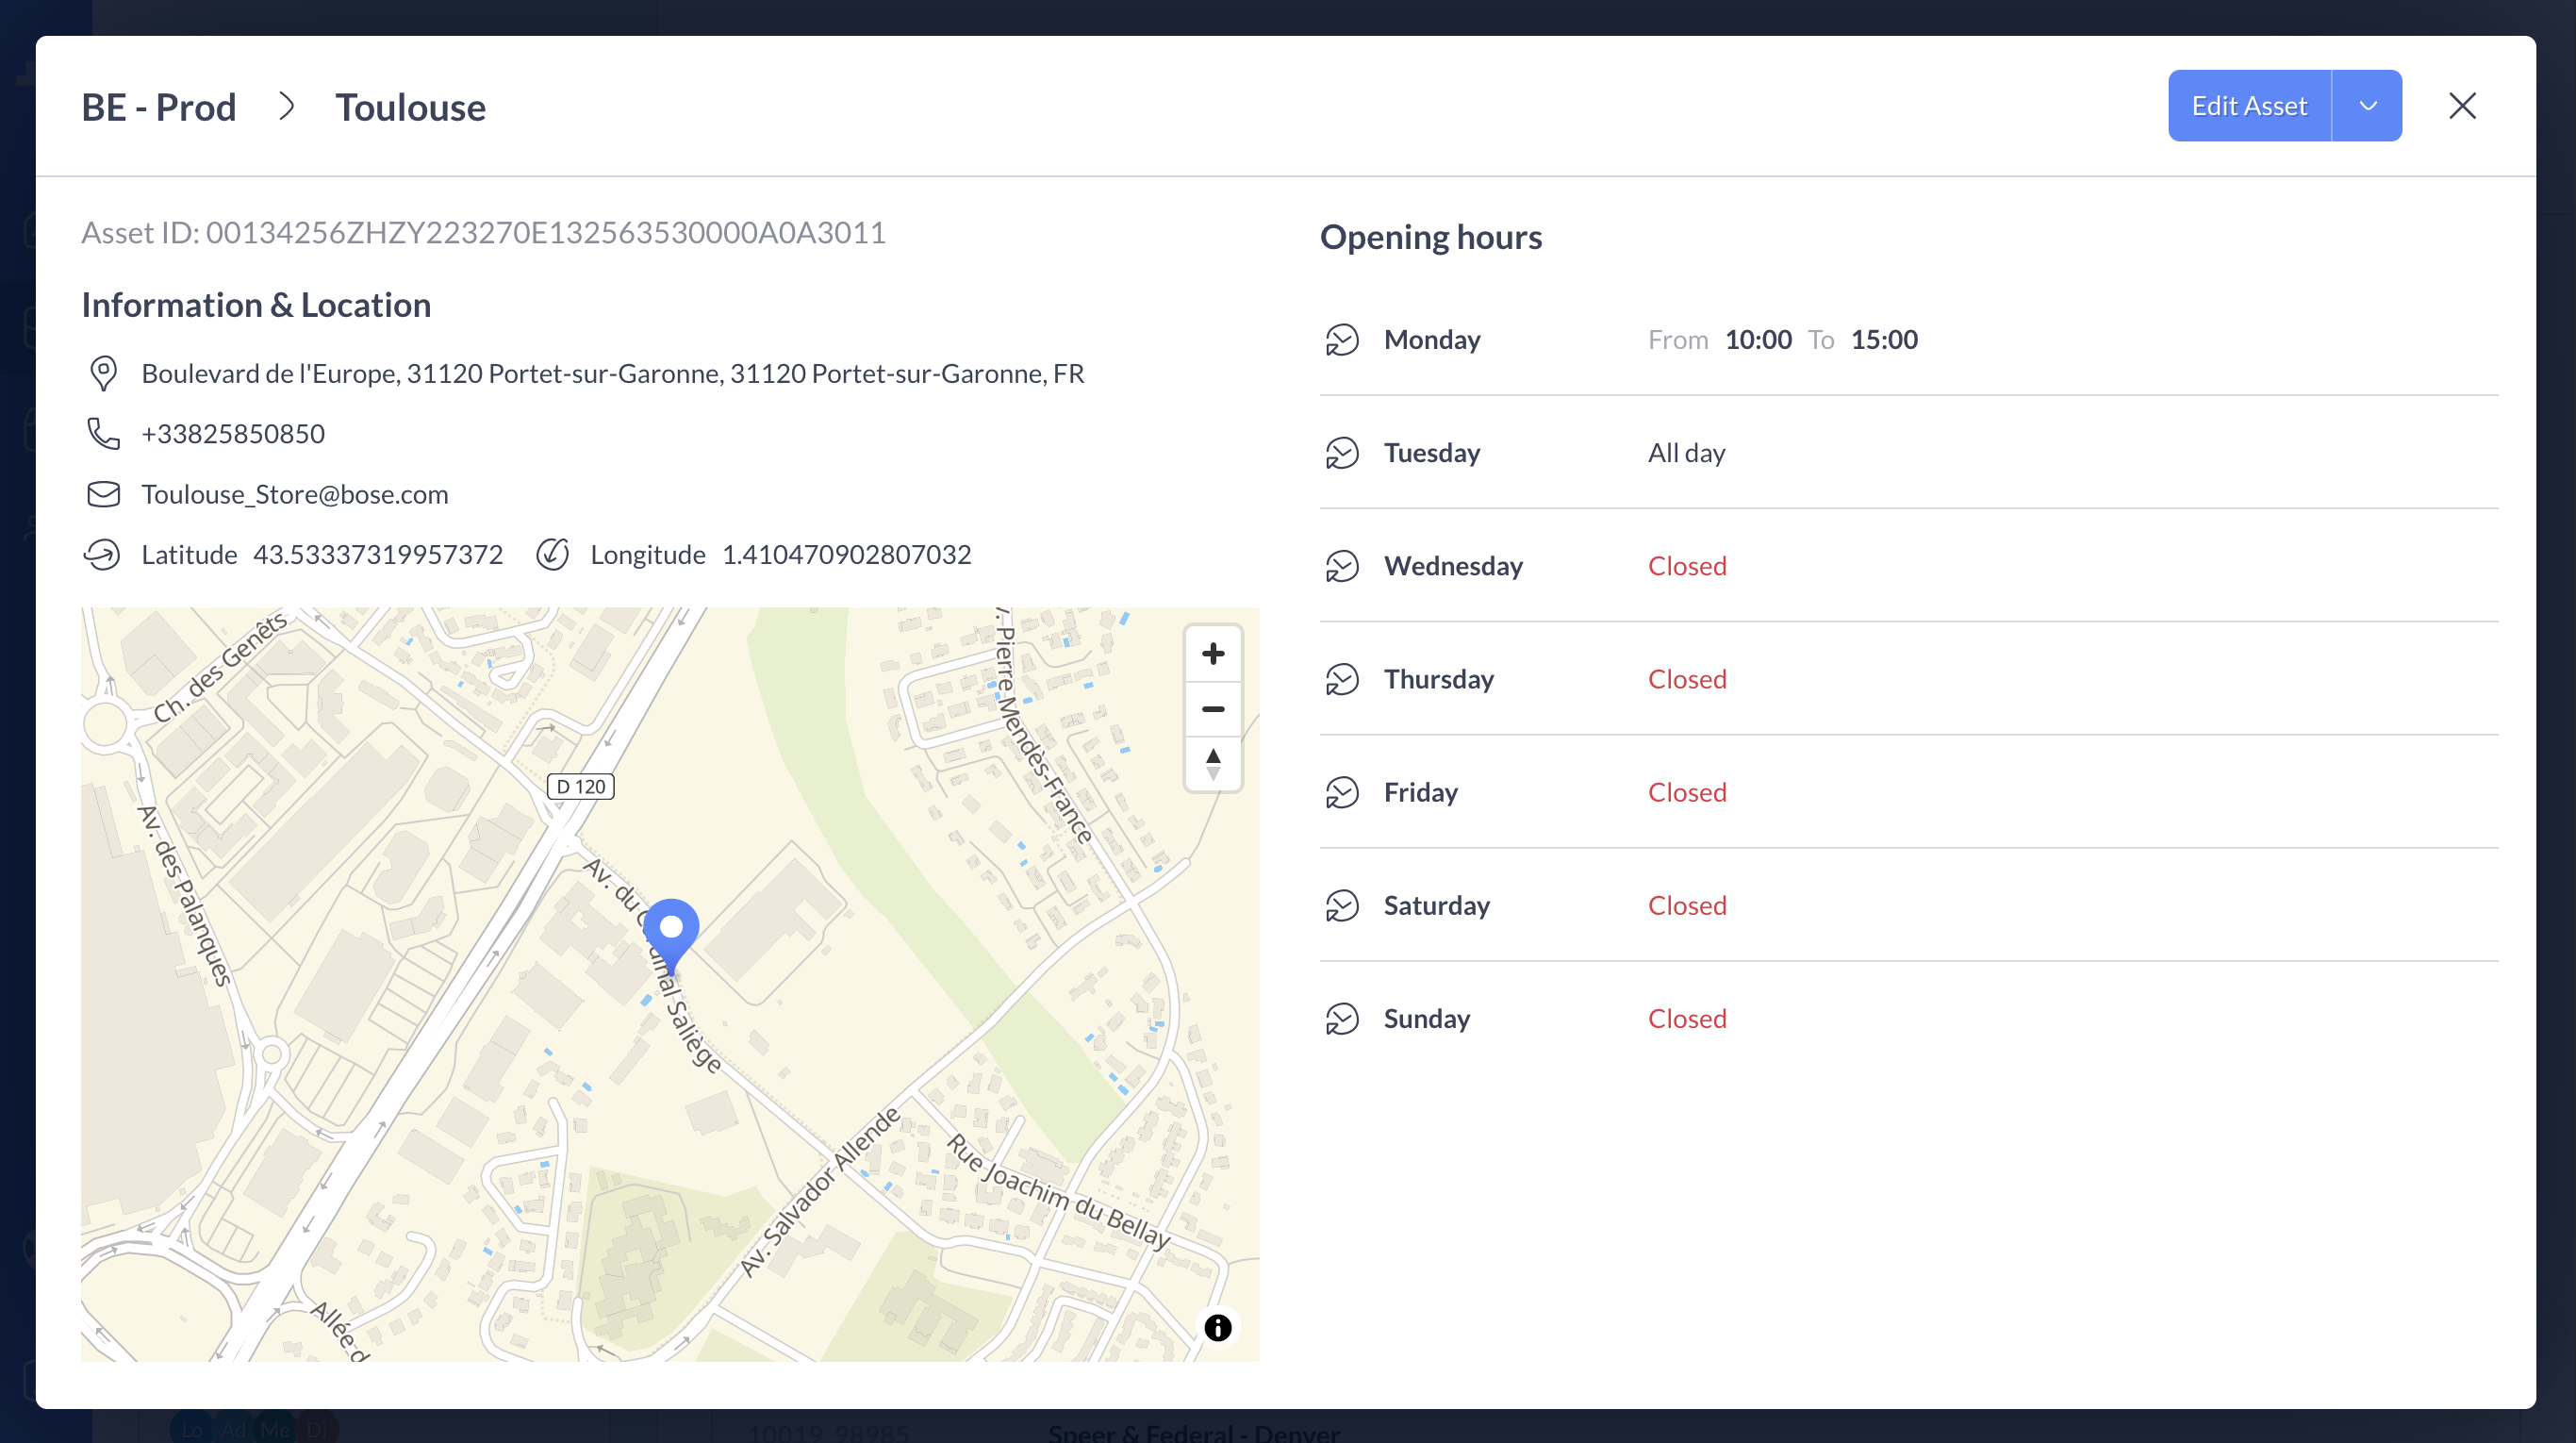Viewport: 2576px width, 1443px height.
Task: Close the Toulouse asset dialog
Action: click(2462, 106)
